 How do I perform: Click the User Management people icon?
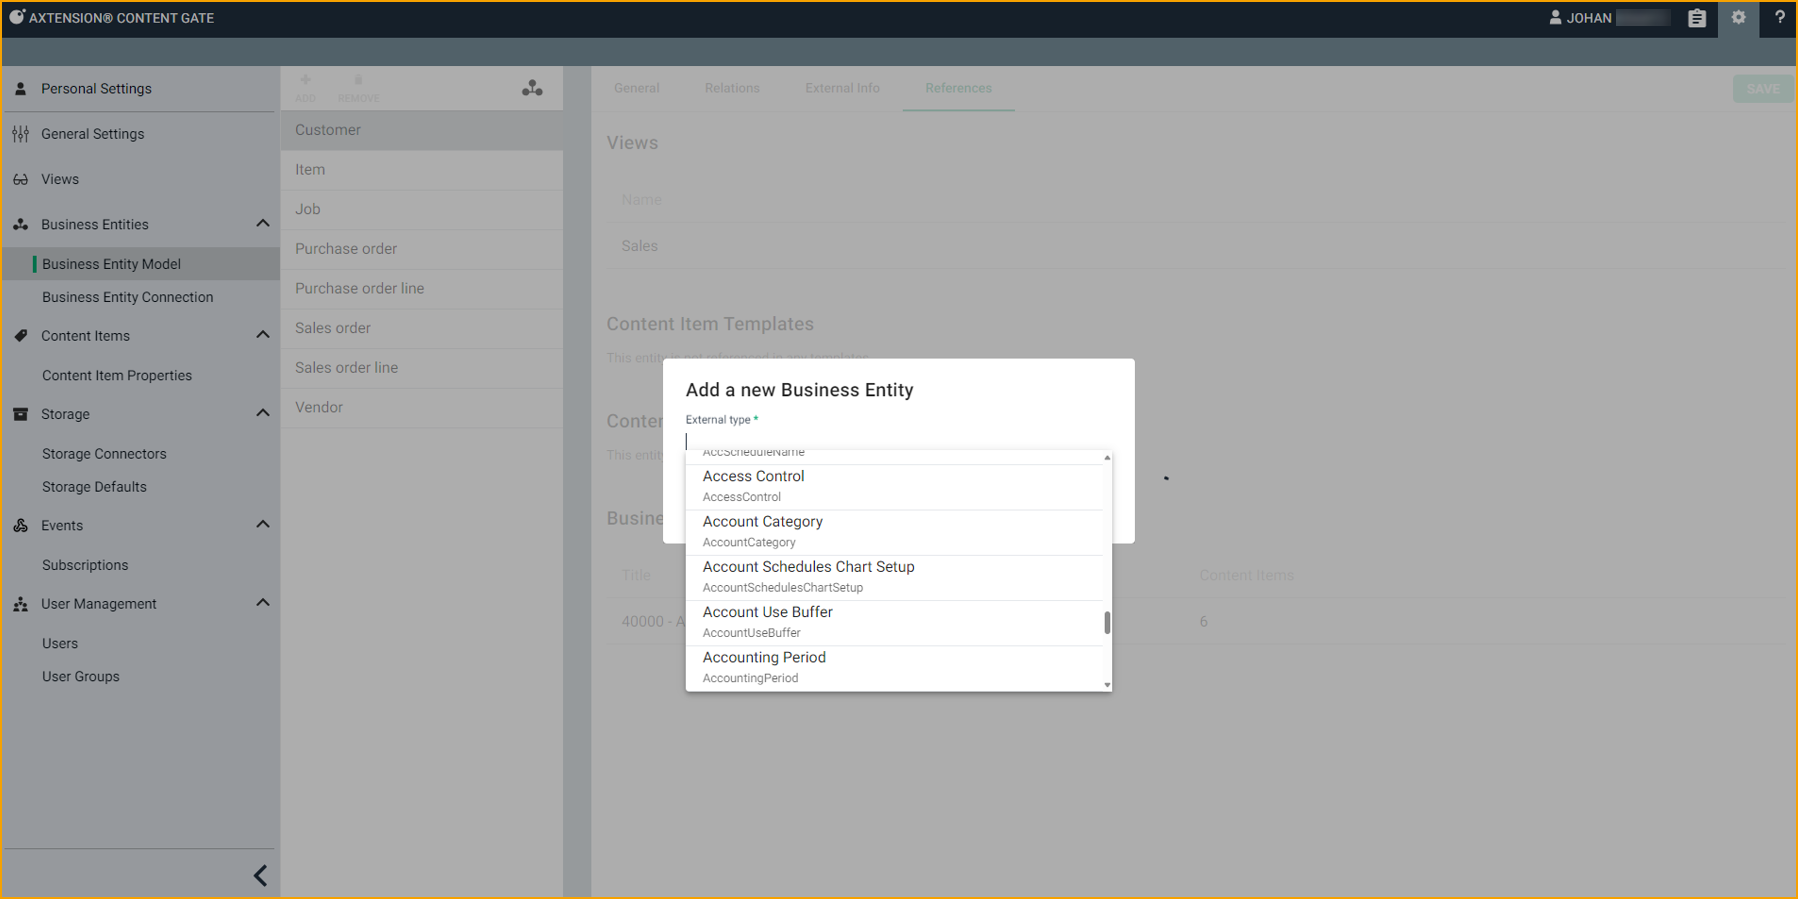click(x=20, y=604)
